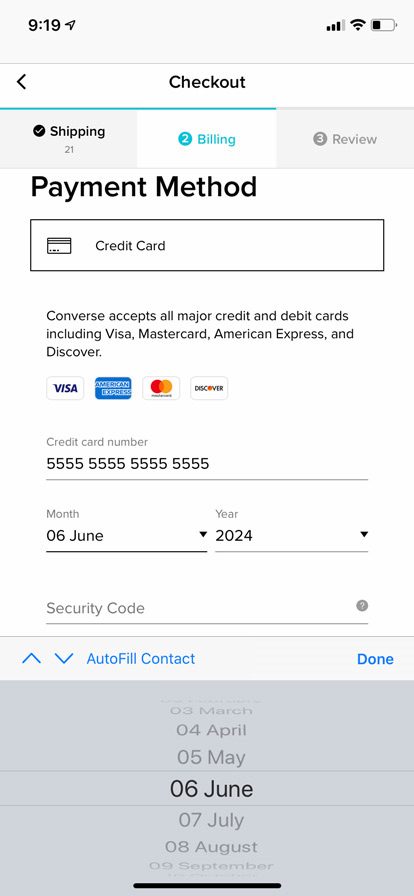This screenshot has width=414, height=896.
Task: Pick 05 May on the picker wheel
Action: (x=211, y=758)
